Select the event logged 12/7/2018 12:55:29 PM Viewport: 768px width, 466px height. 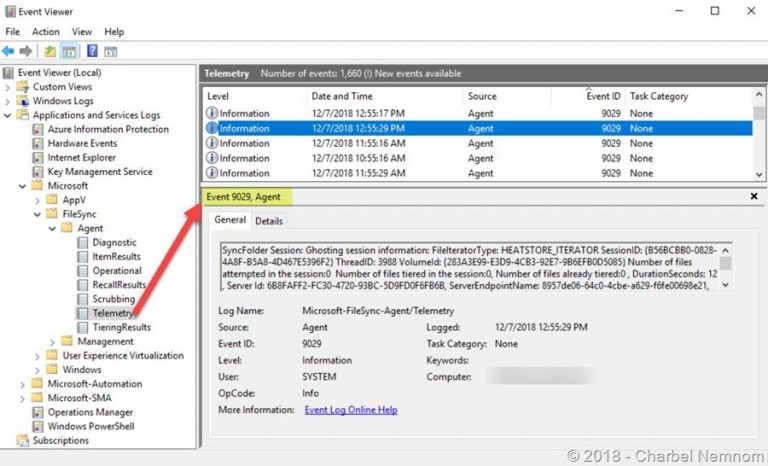click(478, 128)
